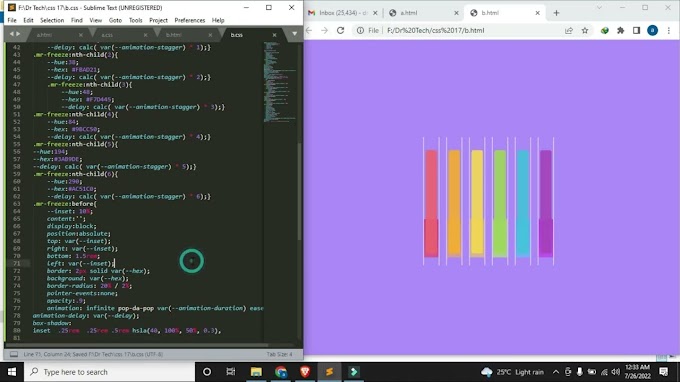Switch to the a.html tab in Sublime Text
The image size is (680, 382).
point(54,35)
